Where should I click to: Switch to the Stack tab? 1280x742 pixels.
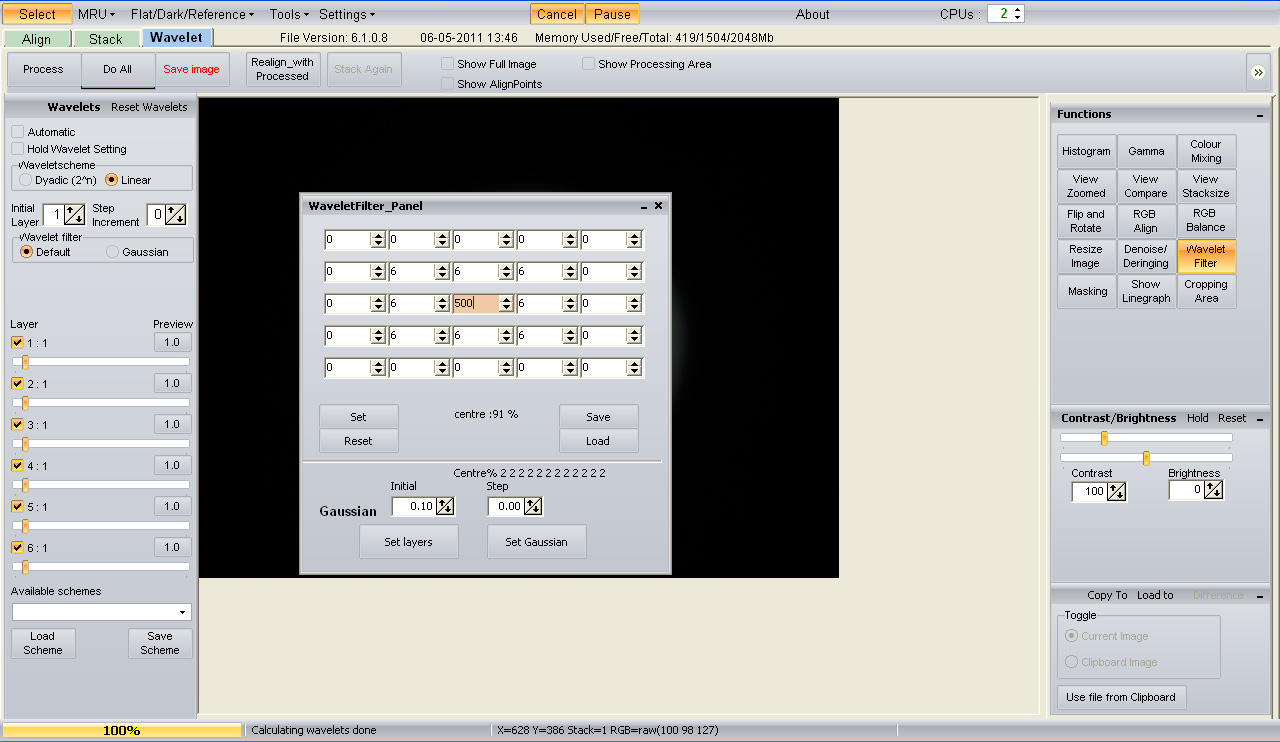(x=105, y=39)
